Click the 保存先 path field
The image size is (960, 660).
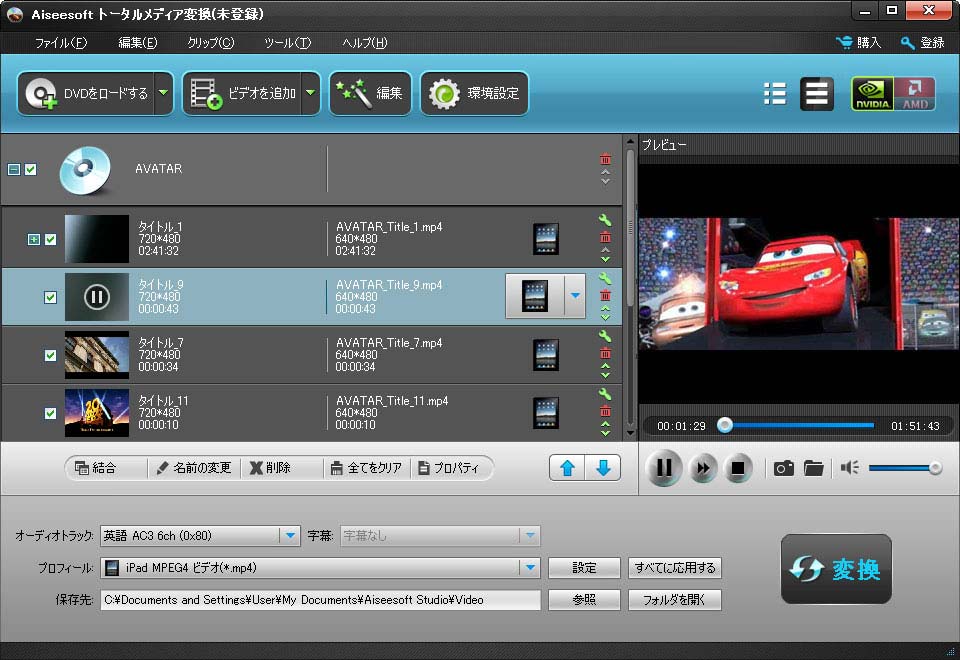pyautogui.click(x=320, y=600)
